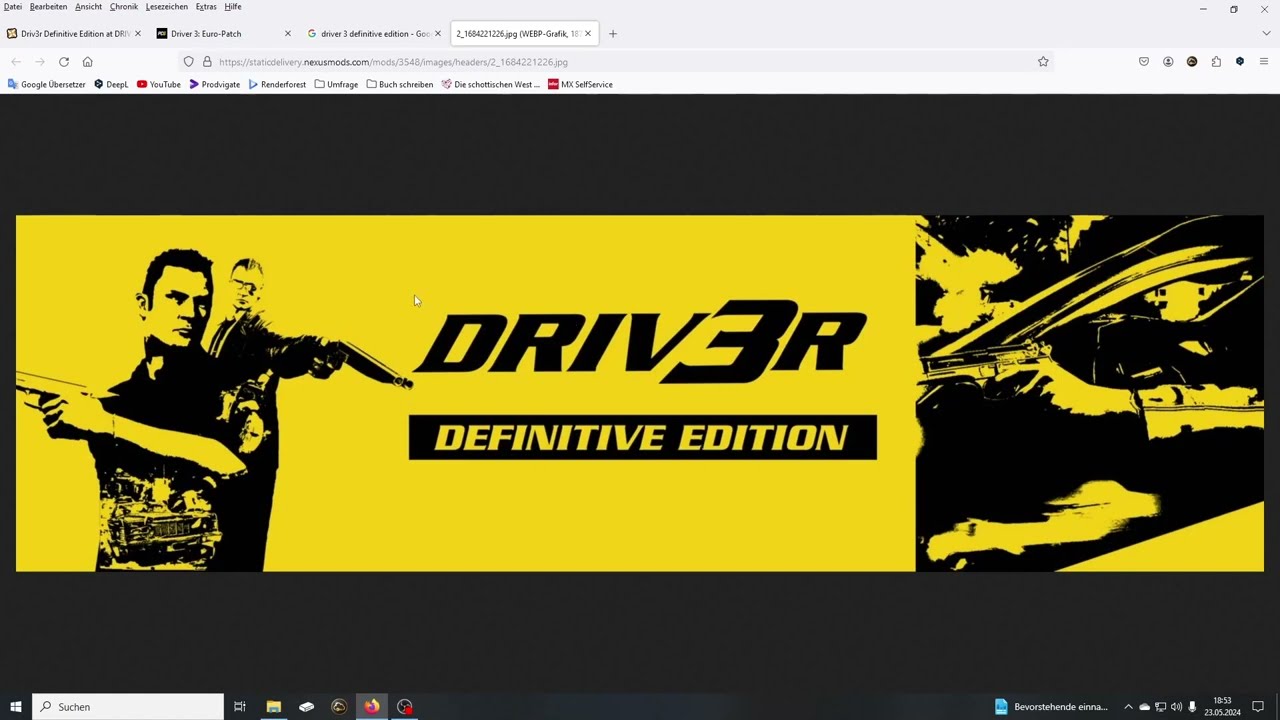Show hidden system tray icons
Image resolution: width=1280 pixels, height=720 pixels.
coord(1128,706)
